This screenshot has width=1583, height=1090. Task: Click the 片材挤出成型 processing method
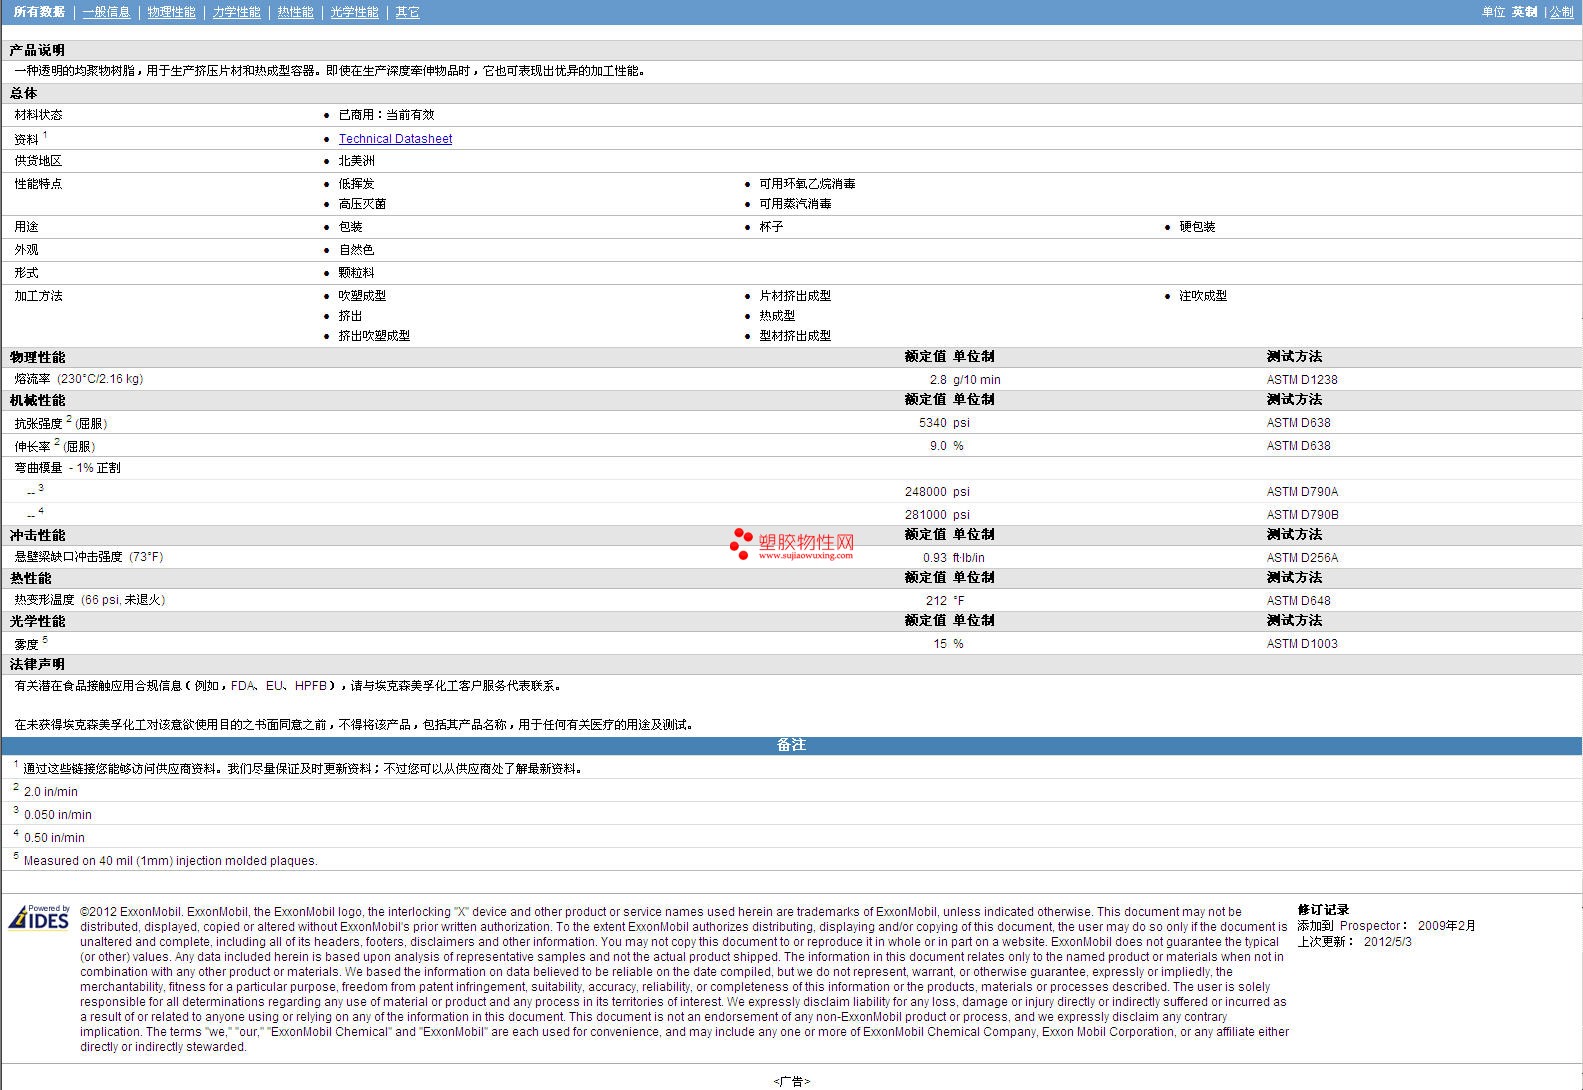(795, 296)
